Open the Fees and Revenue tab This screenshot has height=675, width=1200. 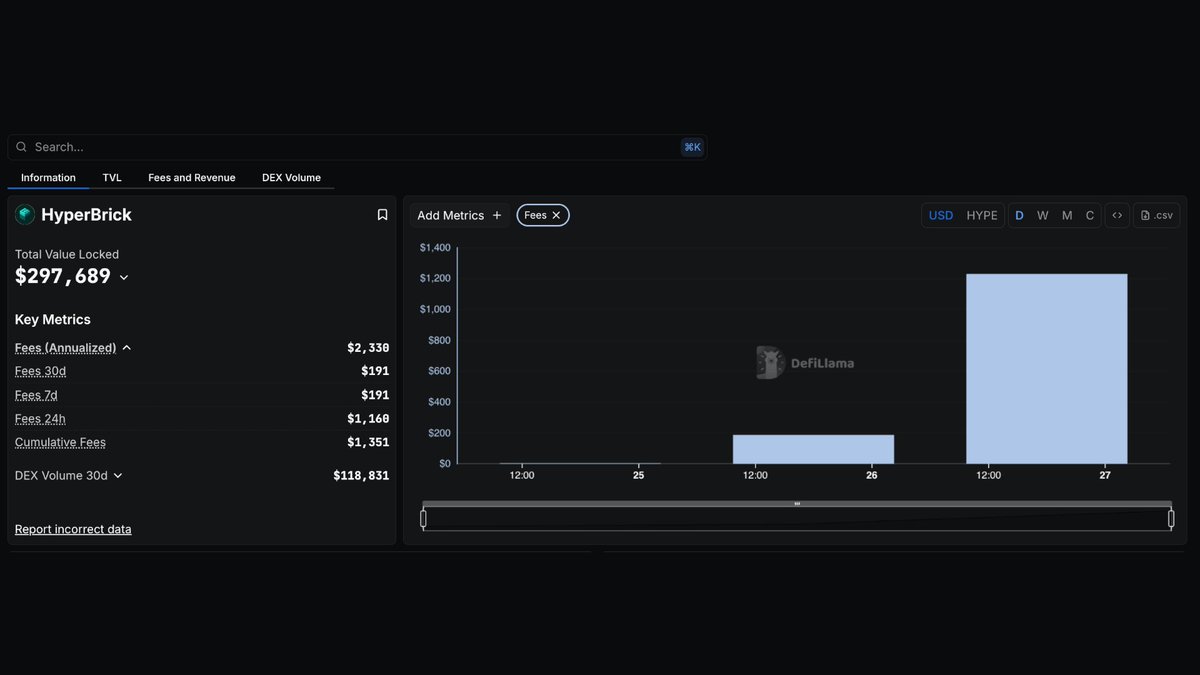point(192,178)
